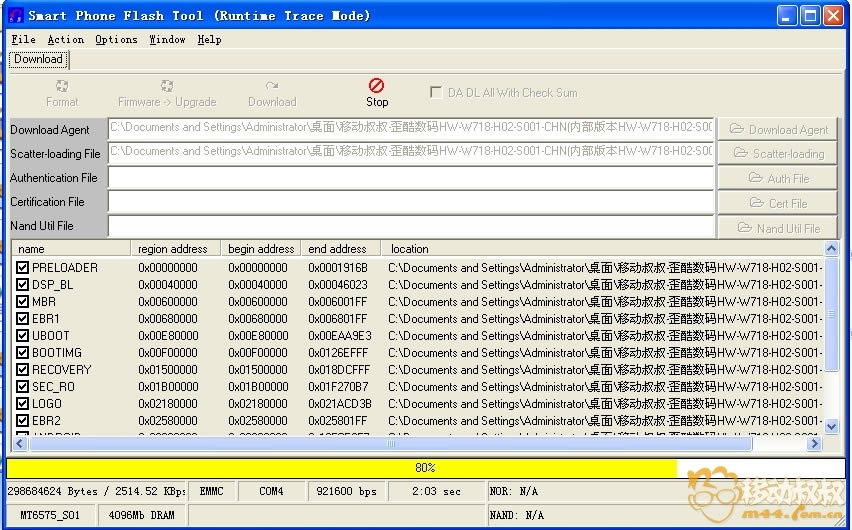Sort list by region address column
The width and height of the screenshot is (852, 530).
tap(174, 249)
